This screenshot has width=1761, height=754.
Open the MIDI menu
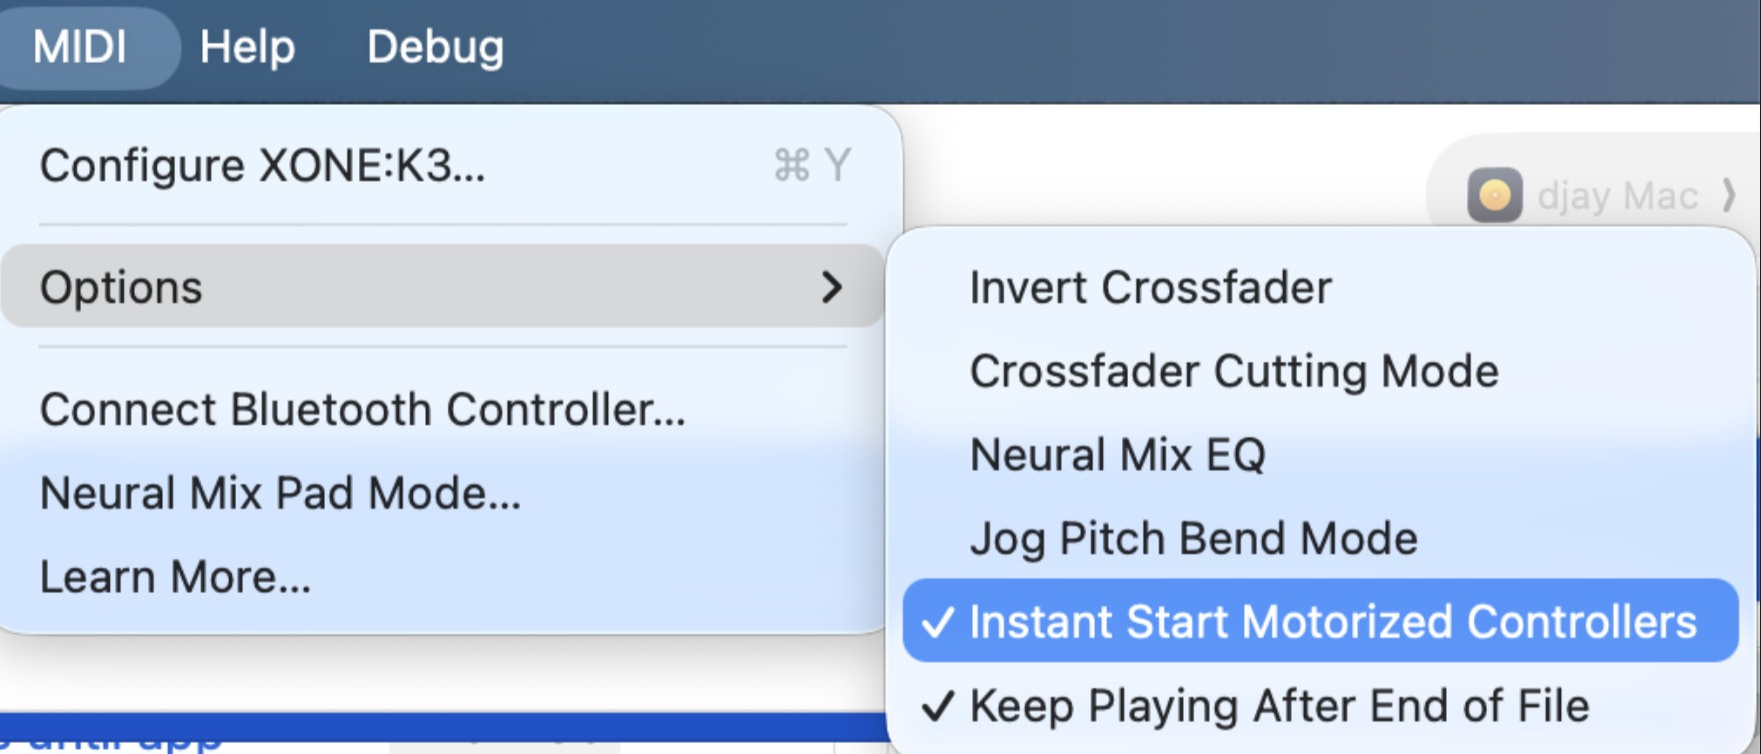pos(80,47)
